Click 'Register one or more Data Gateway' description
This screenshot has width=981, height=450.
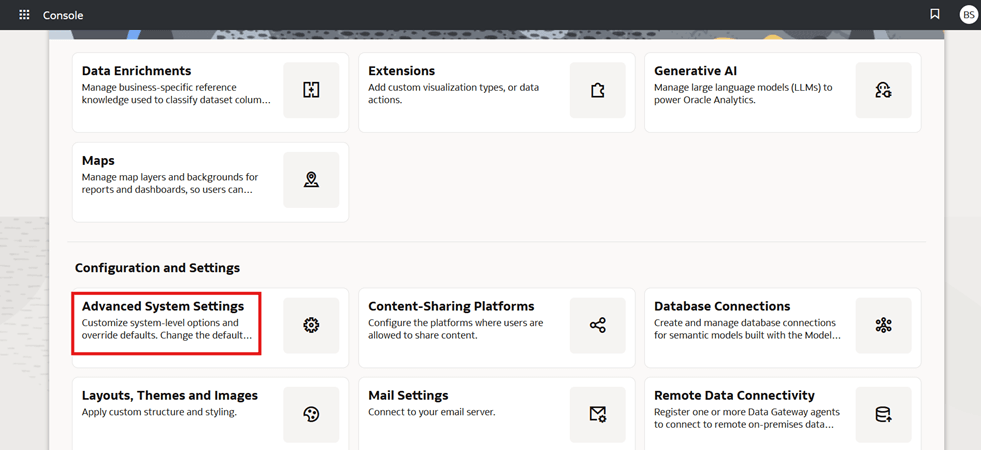747,418
